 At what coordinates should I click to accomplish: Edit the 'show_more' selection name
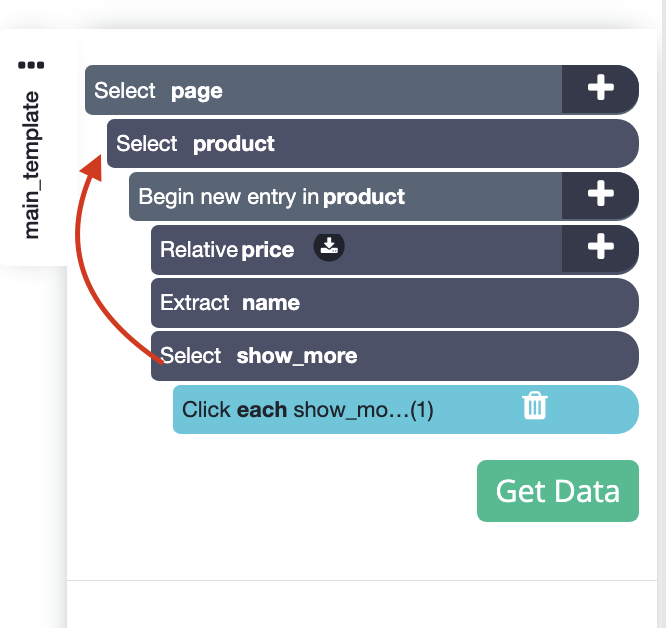(x=296, y=356)
